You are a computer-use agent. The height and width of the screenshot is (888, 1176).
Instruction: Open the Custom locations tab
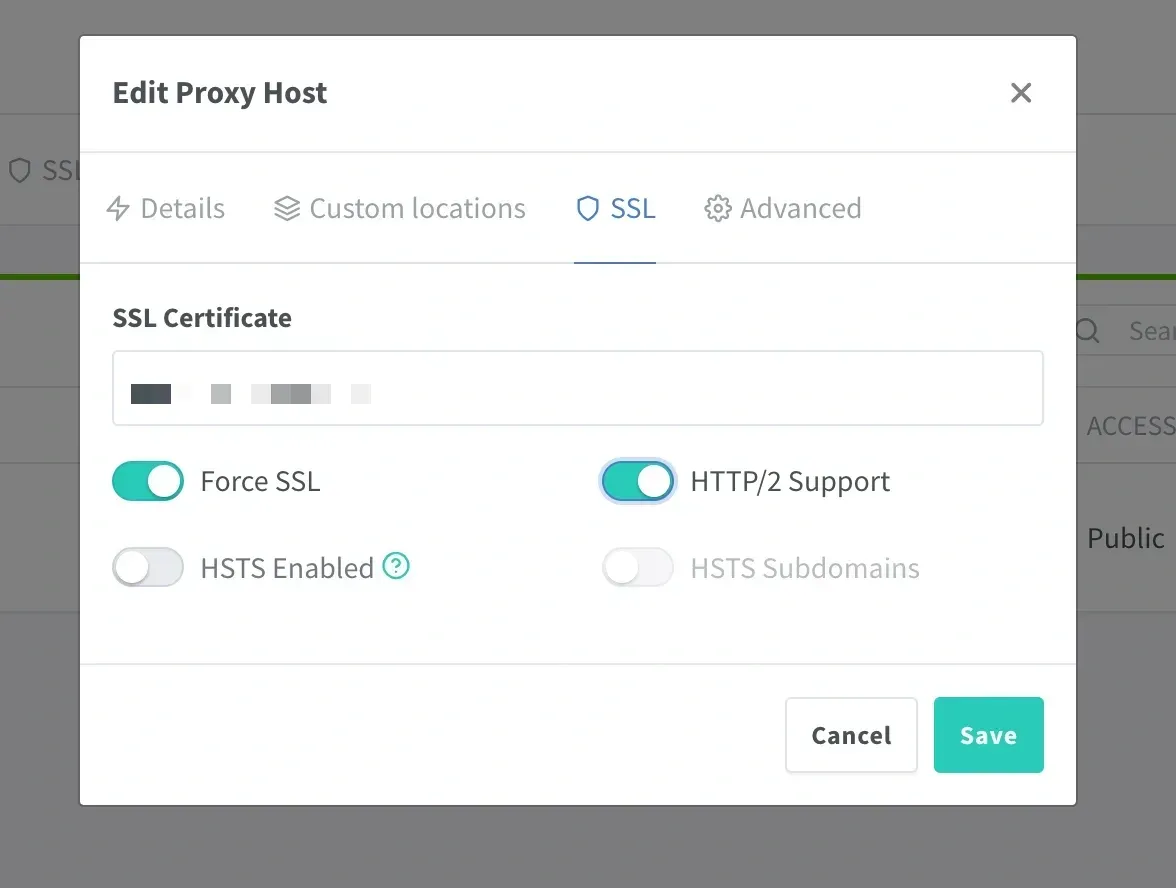(x=400, y=208)
